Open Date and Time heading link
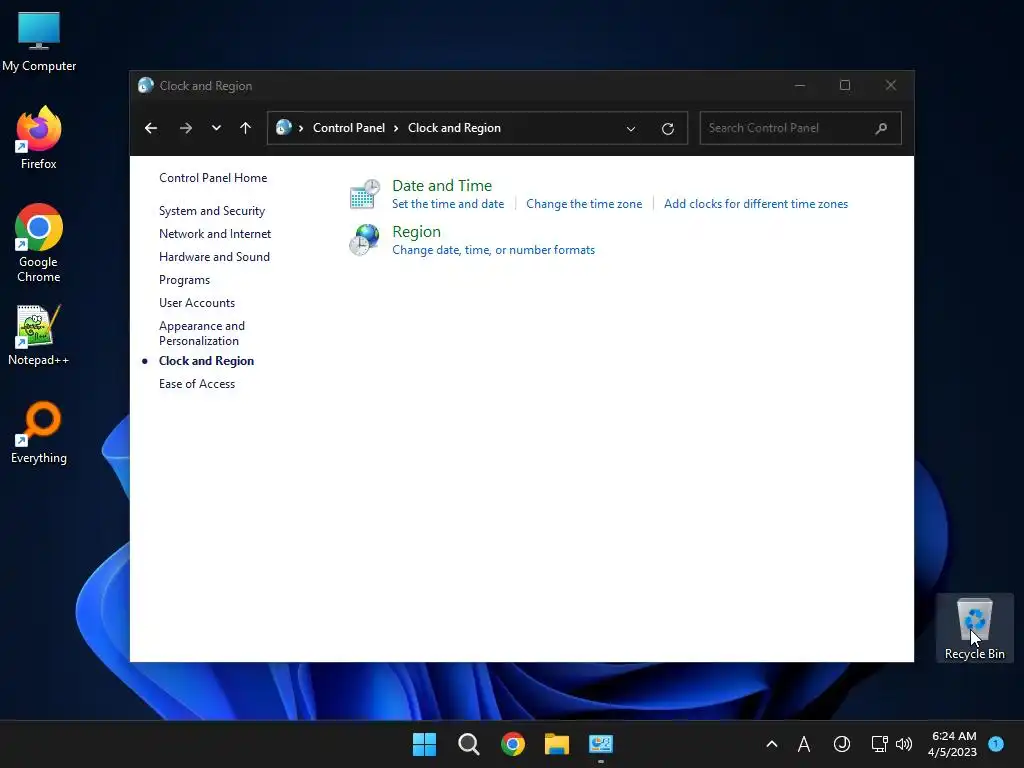 click(442, 185)
